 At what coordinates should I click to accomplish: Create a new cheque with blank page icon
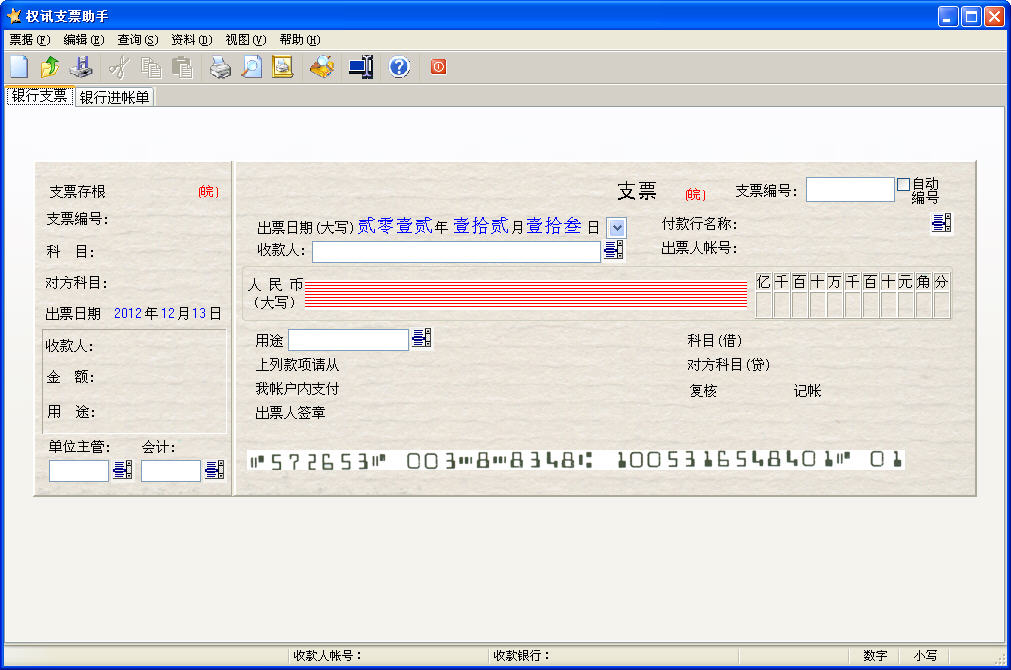point(19,66)
